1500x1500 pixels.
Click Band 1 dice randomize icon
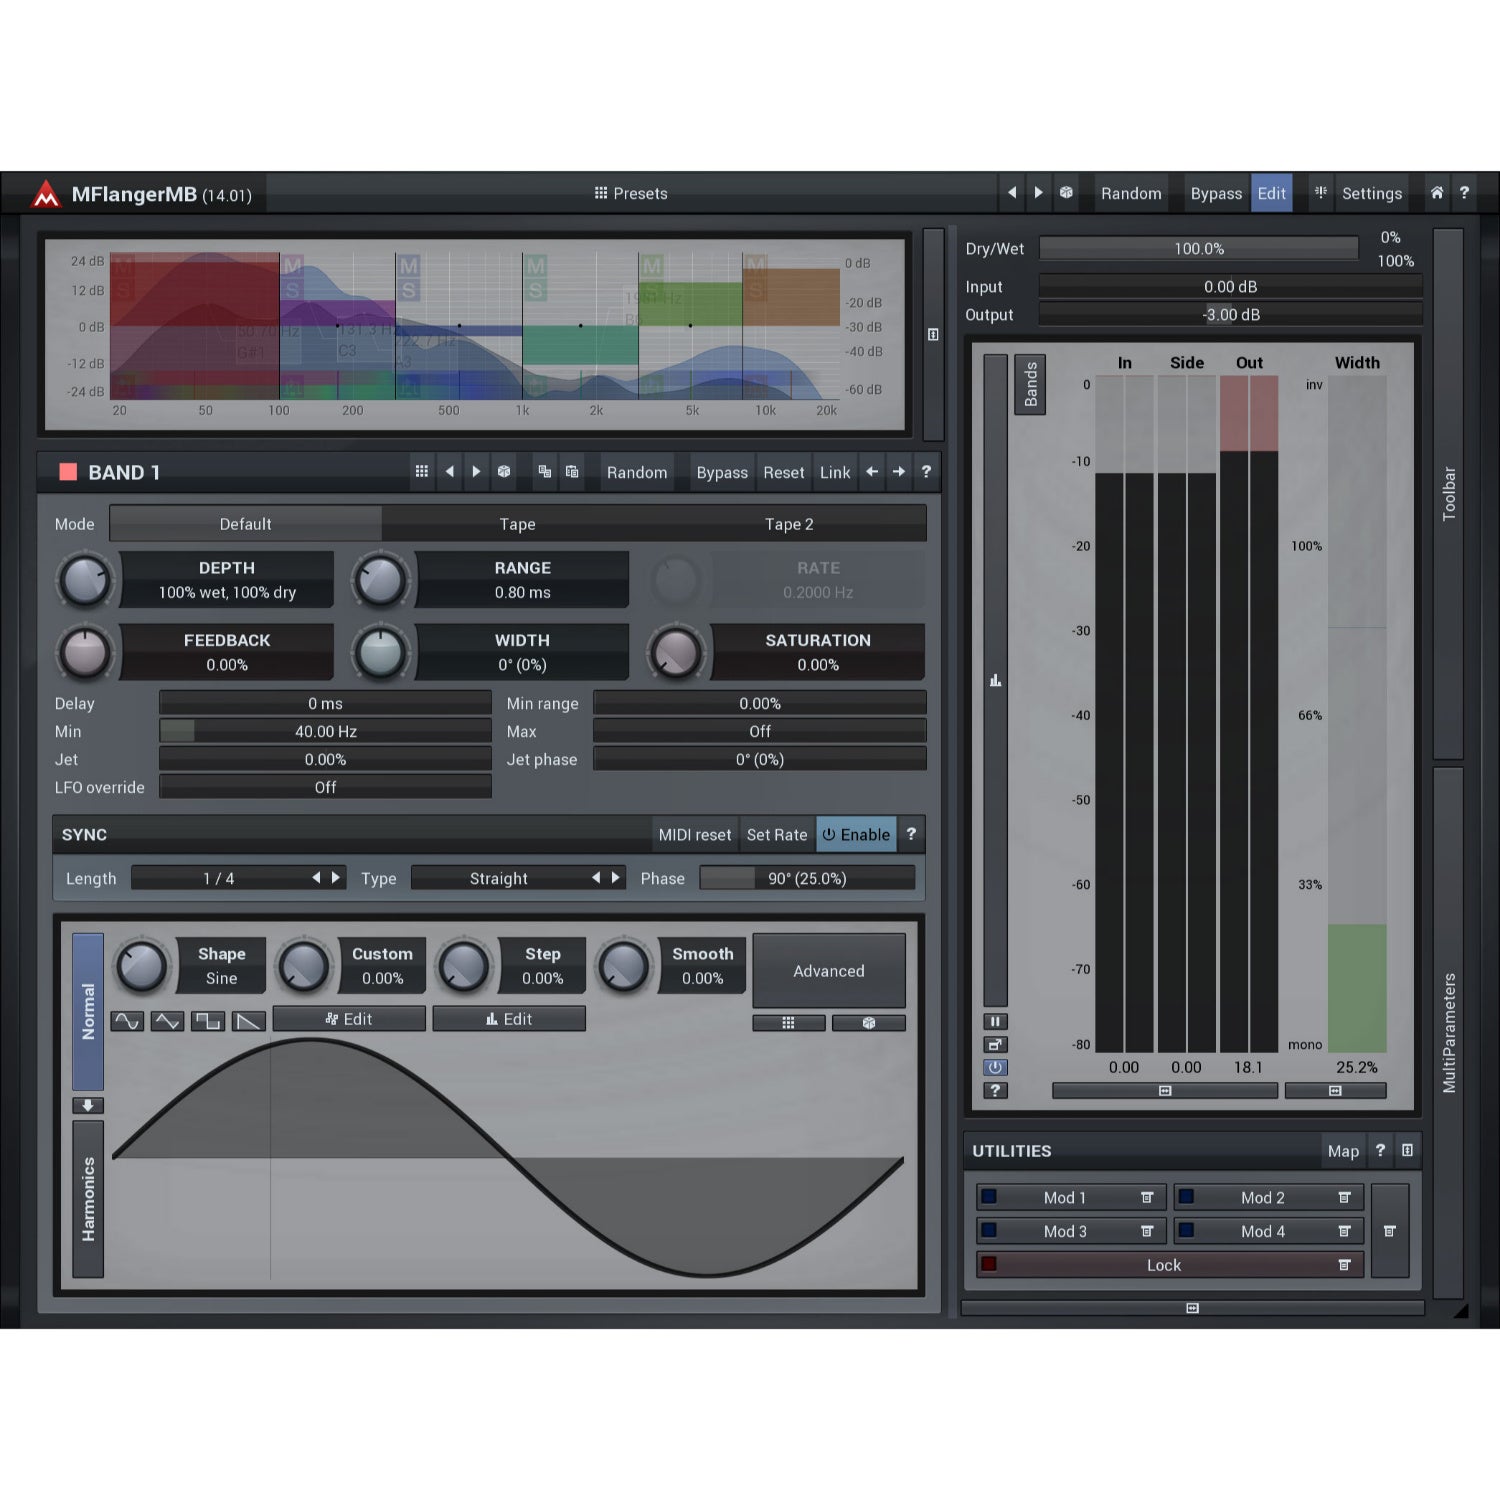point(504,472)
